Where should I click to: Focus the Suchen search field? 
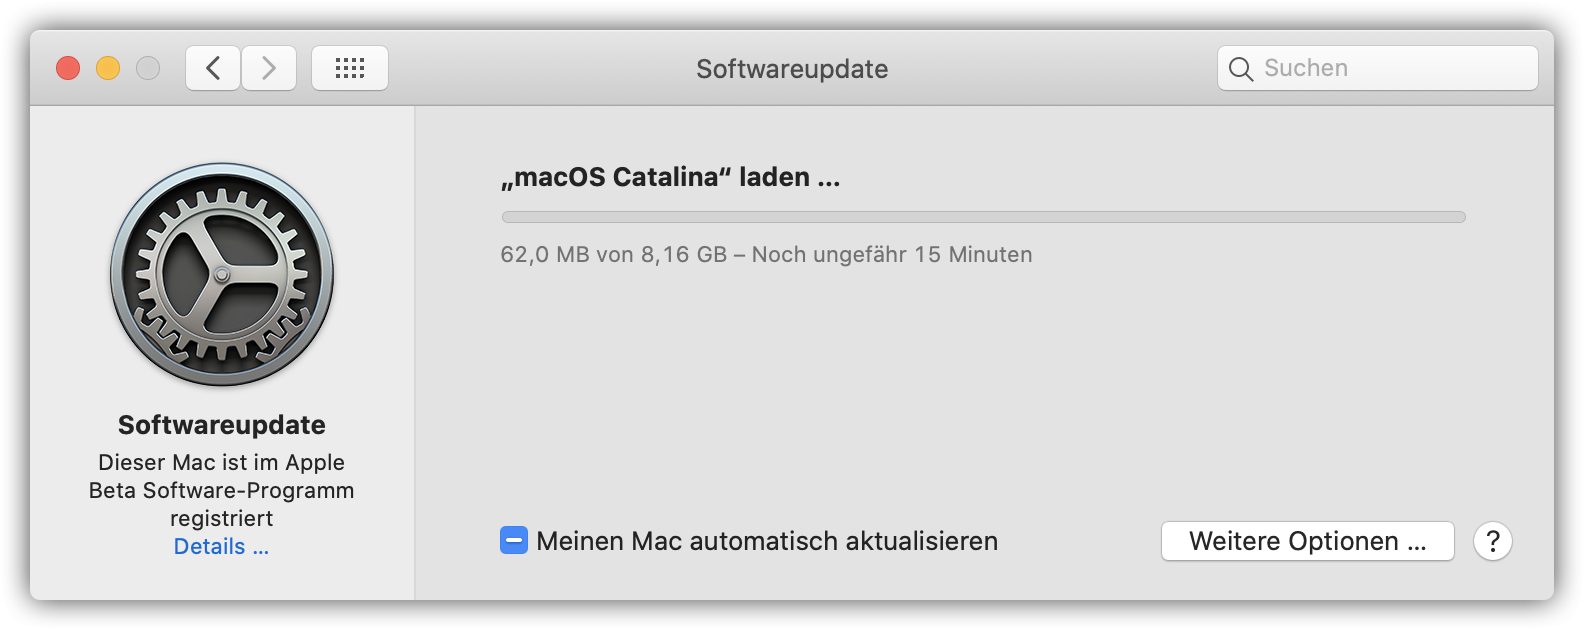tap(1378, 68)
